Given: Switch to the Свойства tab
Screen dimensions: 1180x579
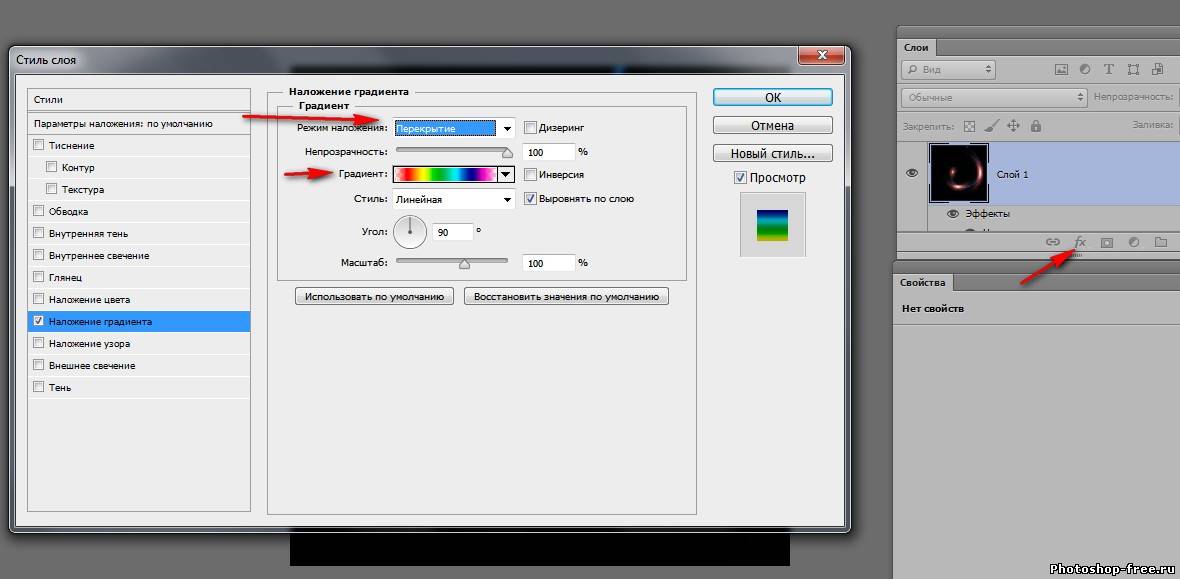Looking at the screenshot, I should coord(922,283).
